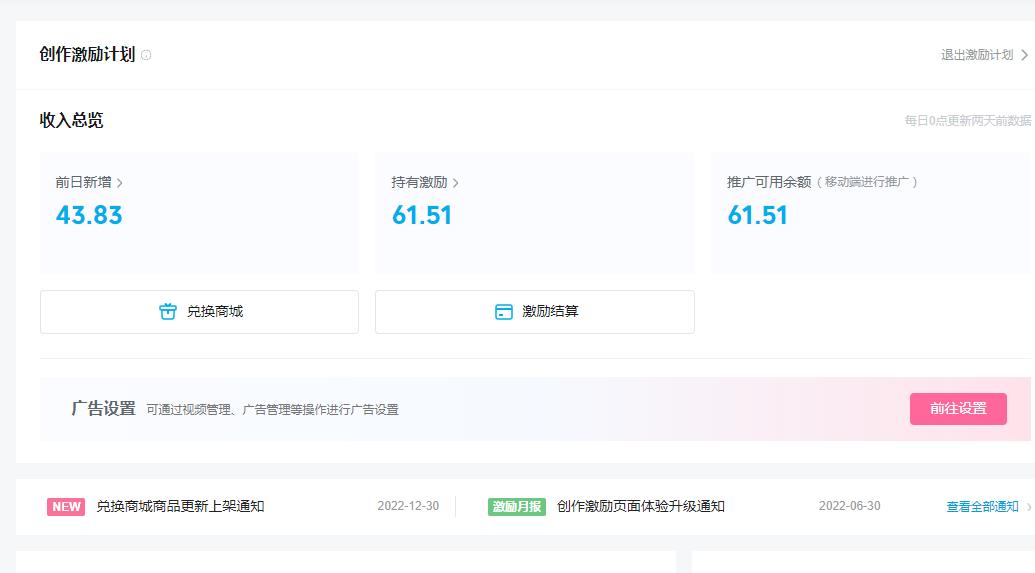
Task: Click the NEW badge on the notice
Action: [66, 506]
